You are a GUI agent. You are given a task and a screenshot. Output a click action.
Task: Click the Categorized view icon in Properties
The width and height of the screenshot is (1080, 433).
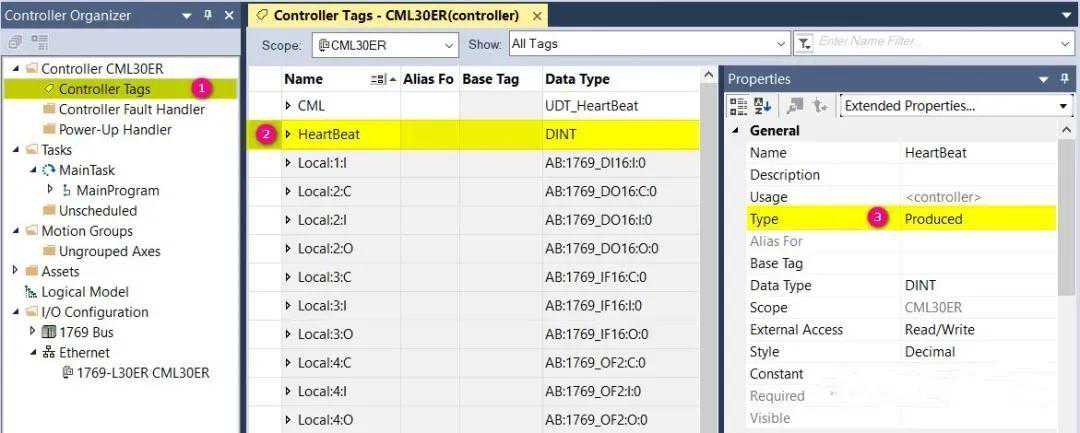738,106
